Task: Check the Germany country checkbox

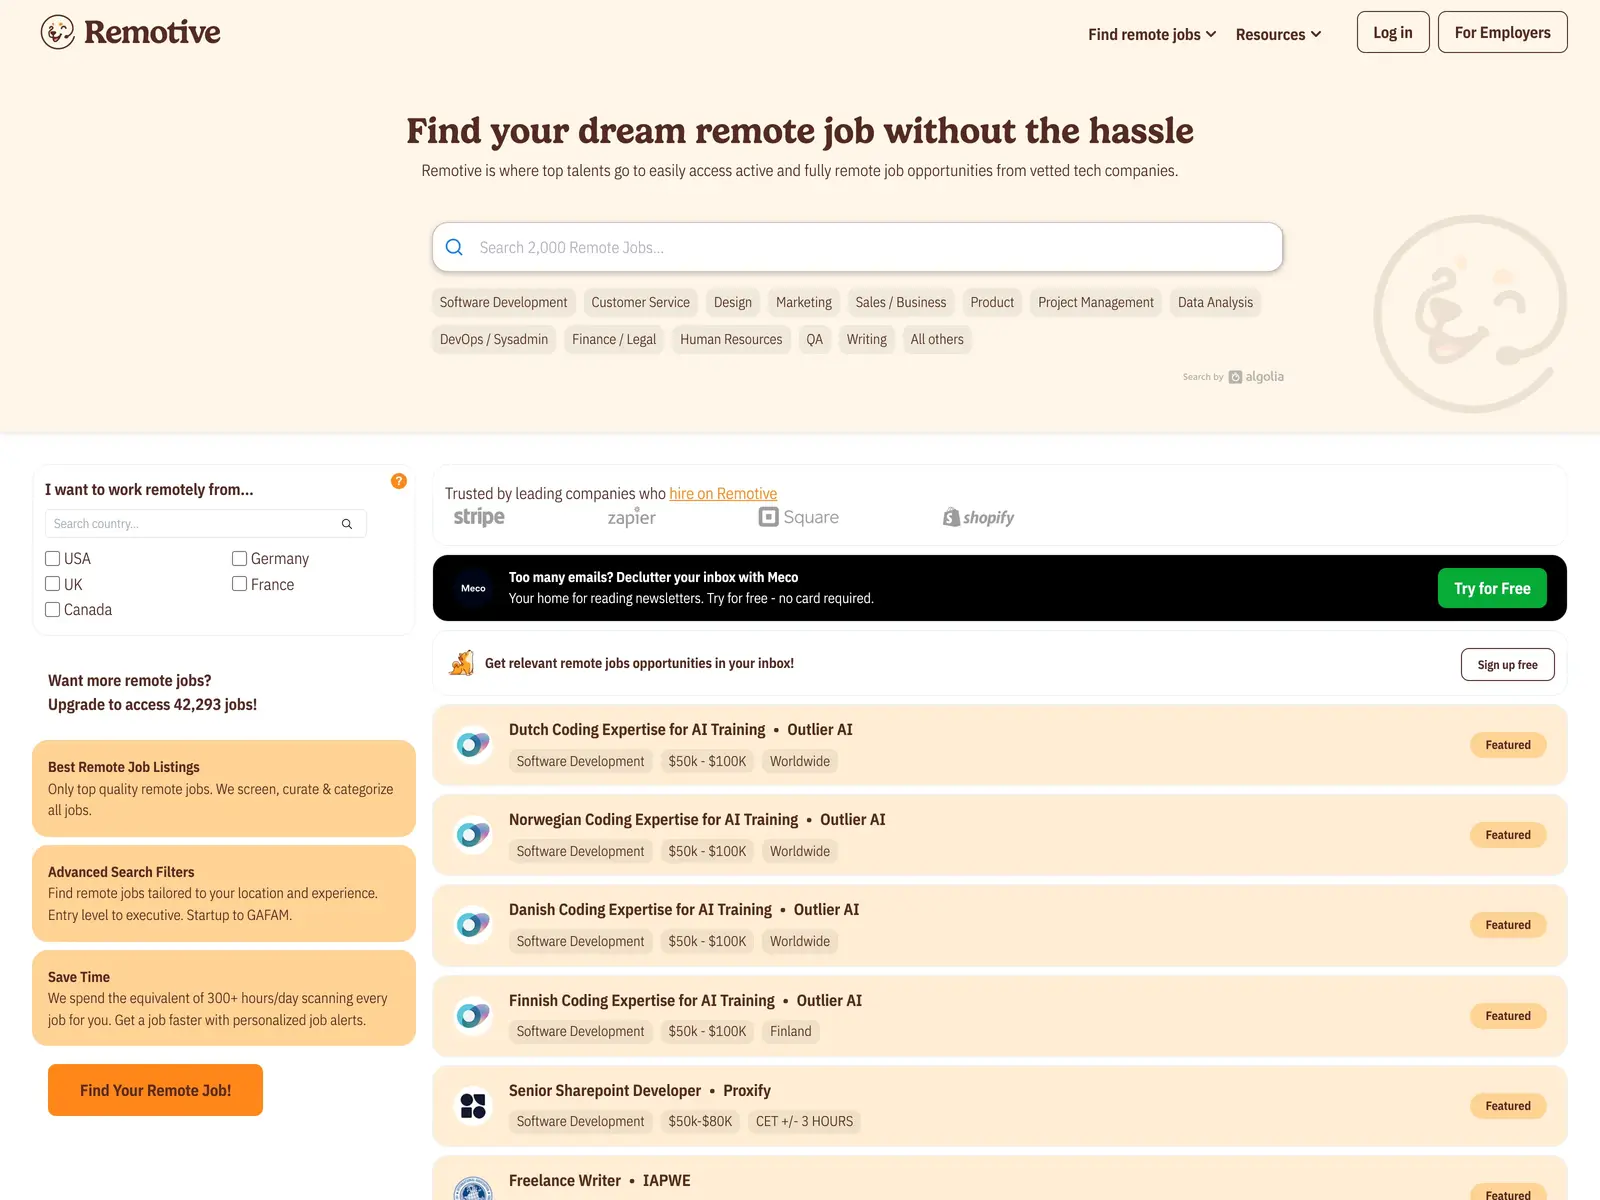Action: click(239, 558)
